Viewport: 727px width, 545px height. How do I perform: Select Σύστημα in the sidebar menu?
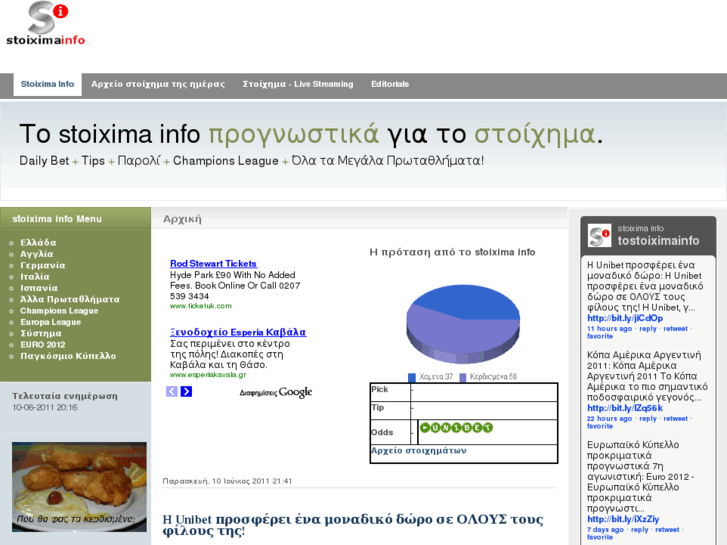tap(41, 333)
